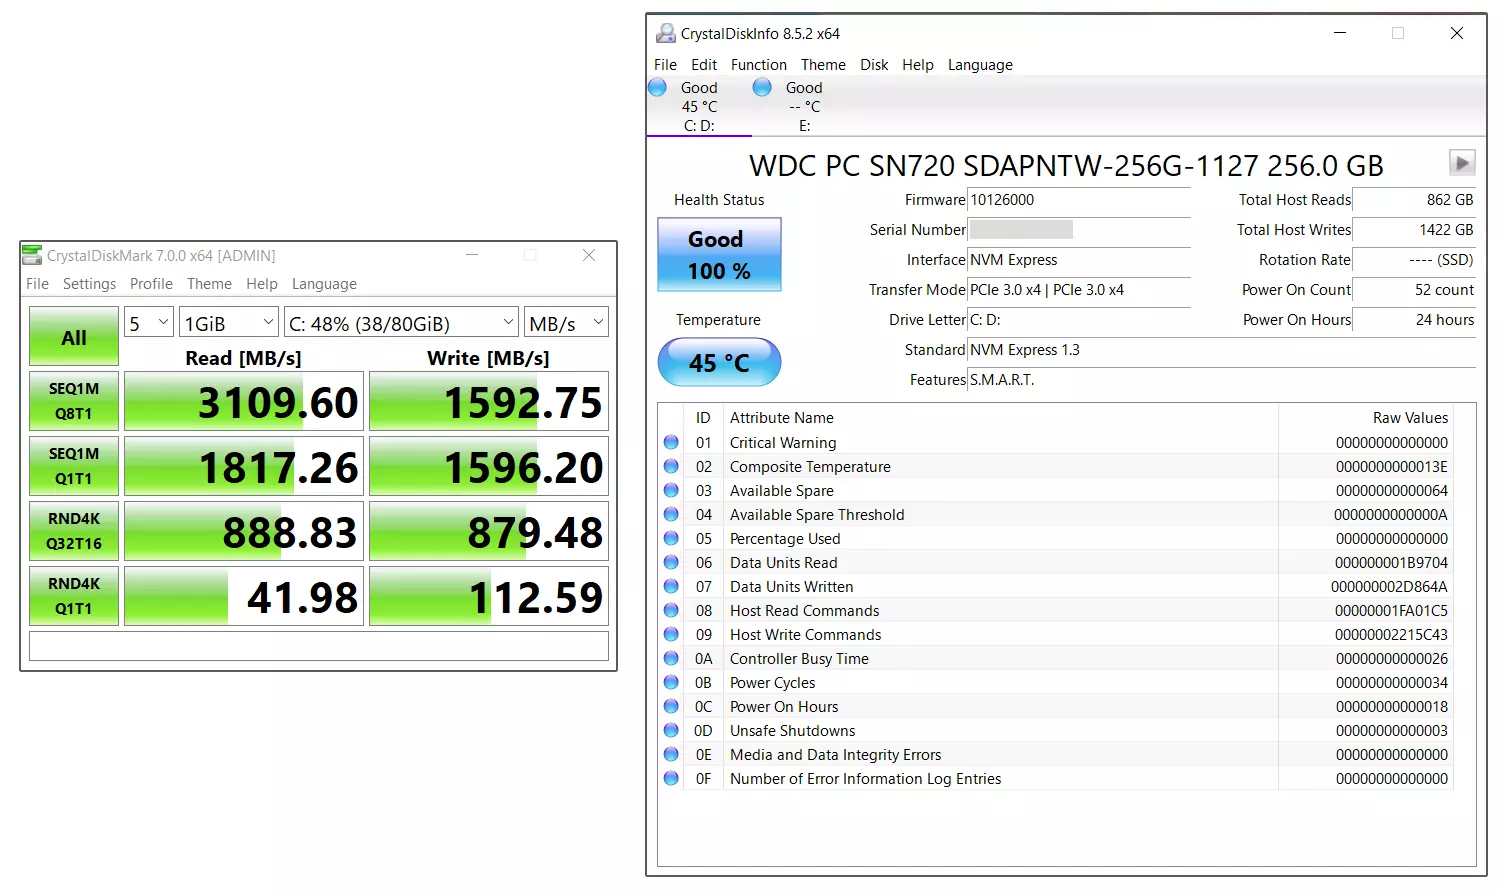Open Edit menu in CrystalDiskInfo
Screen dimensions: 1500x892
[x=704, y=65]
